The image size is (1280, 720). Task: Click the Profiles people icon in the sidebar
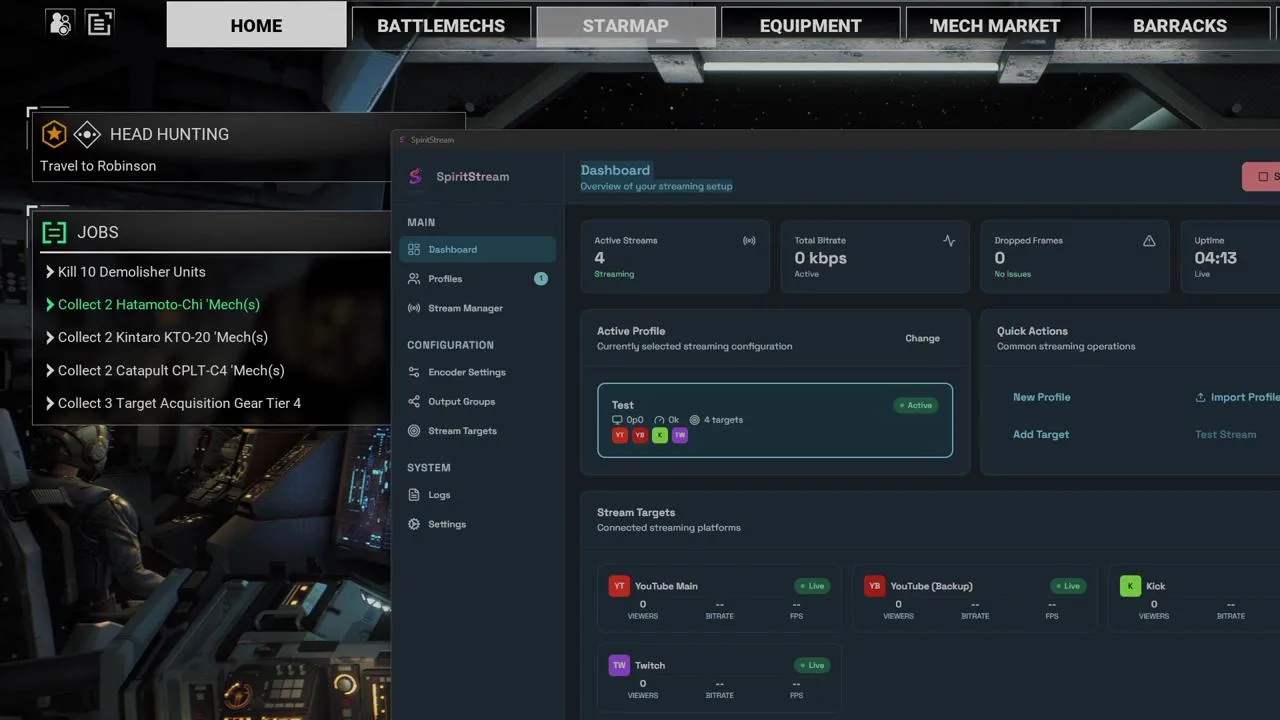click(x=414, y=279)
